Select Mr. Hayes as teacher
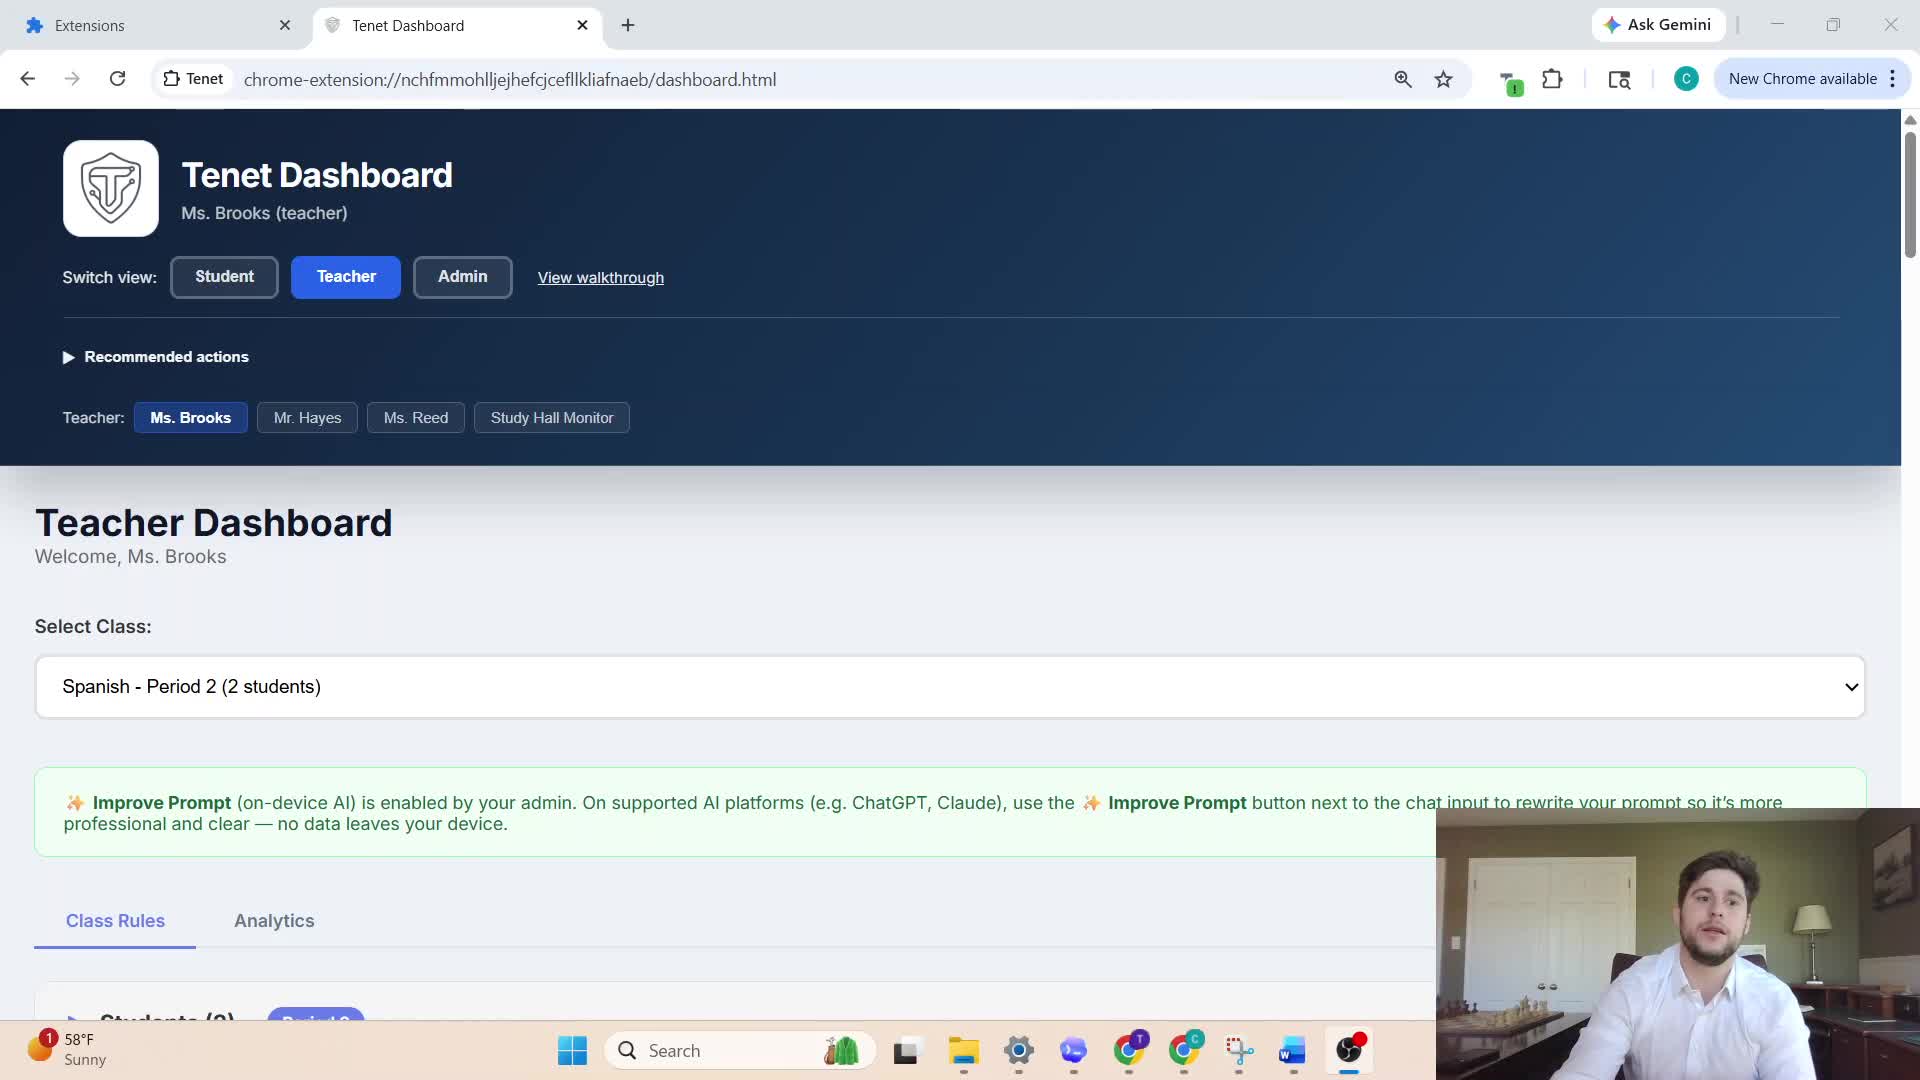The width and height of the screenshot is (1920, 1080). pos(307,418)
